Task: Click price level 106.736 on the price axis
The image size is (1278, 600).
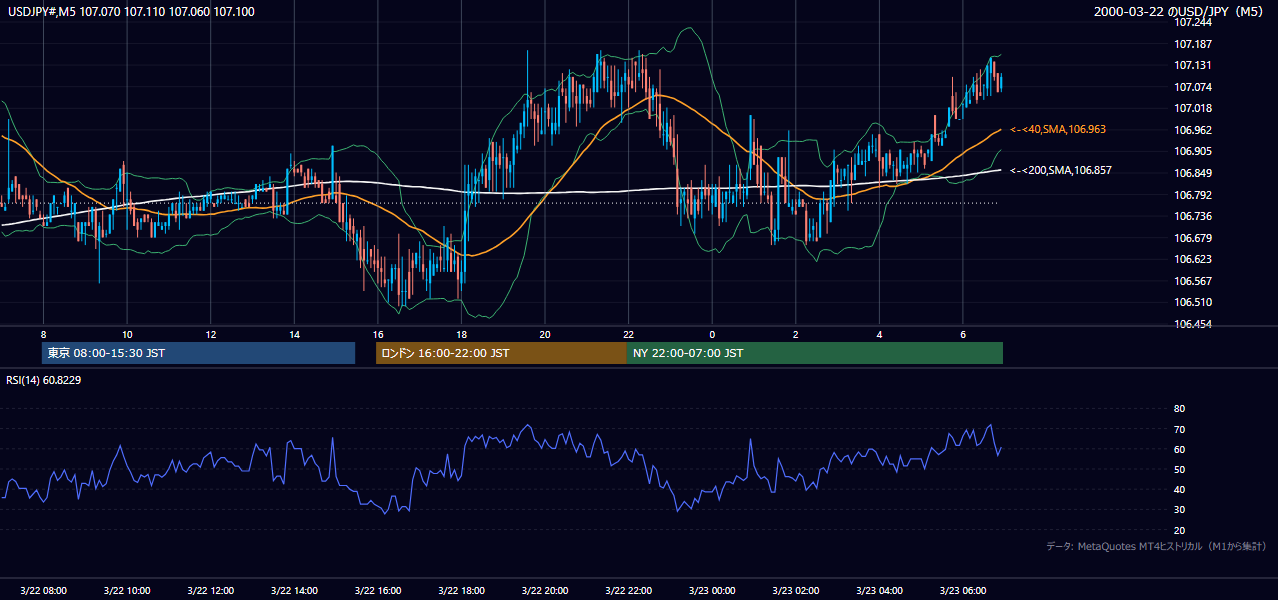Action: 1192,216
